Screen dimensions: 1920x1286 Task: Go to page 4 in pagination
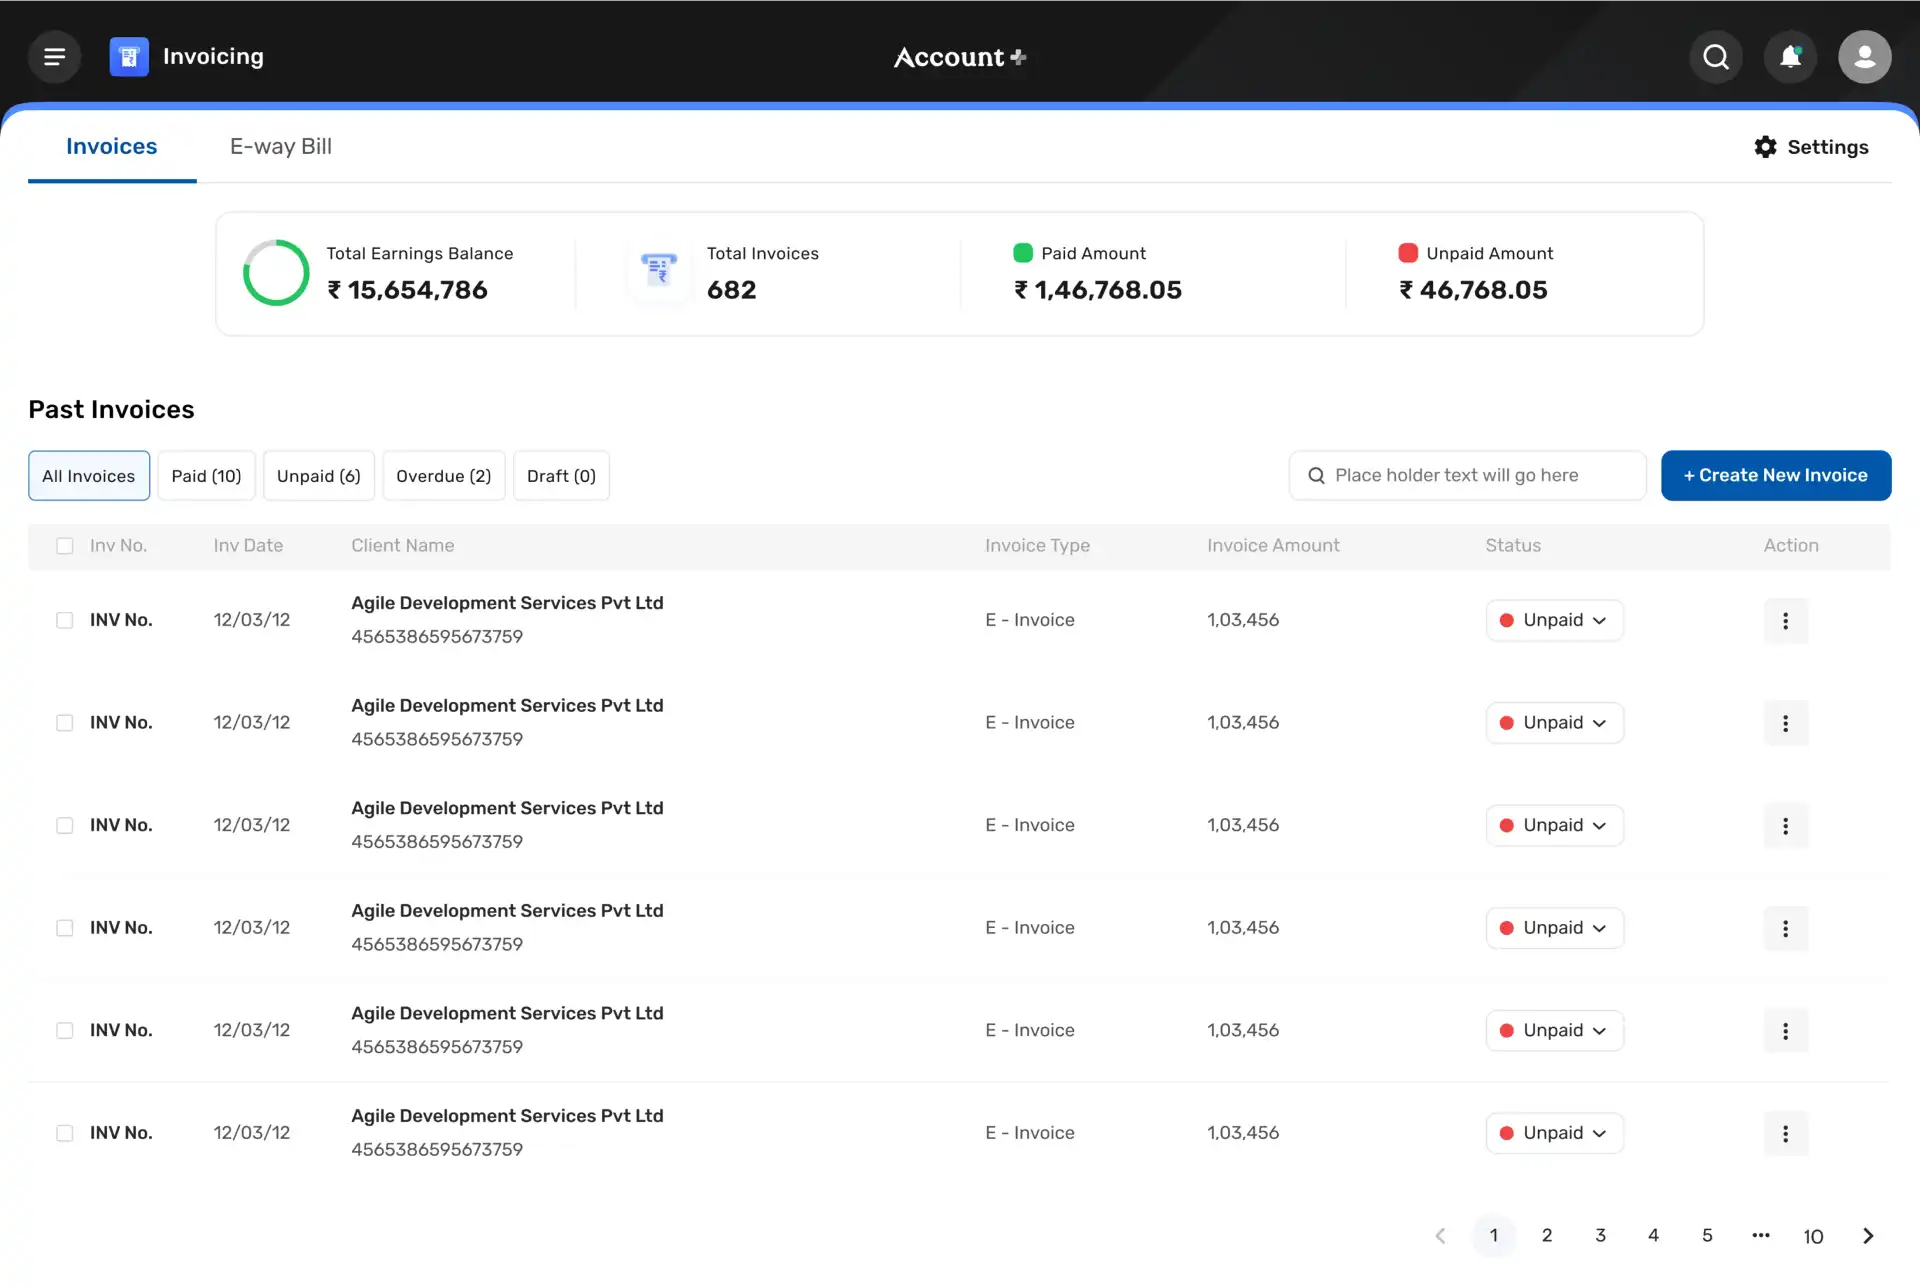point(1654,1236)
